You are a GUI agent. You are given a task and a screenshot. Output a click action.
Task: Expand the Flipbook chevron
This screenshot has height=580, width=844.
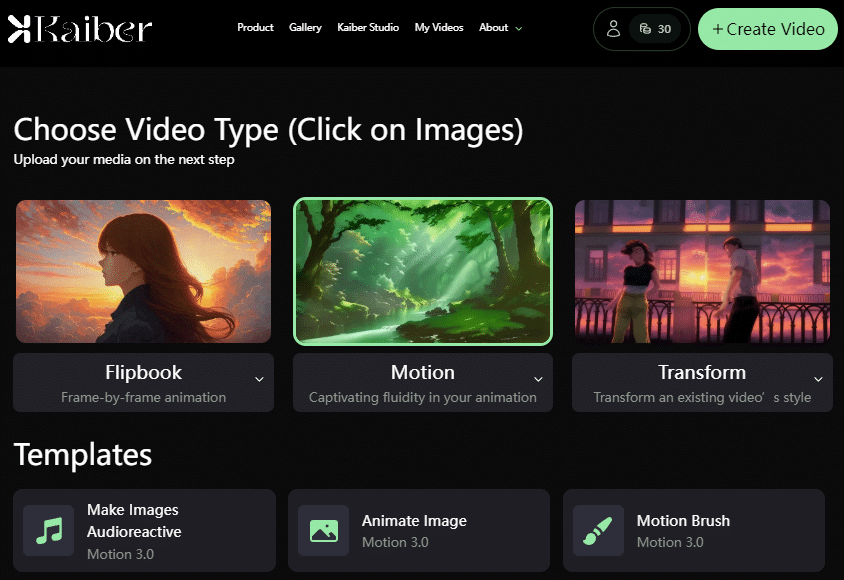259,379
